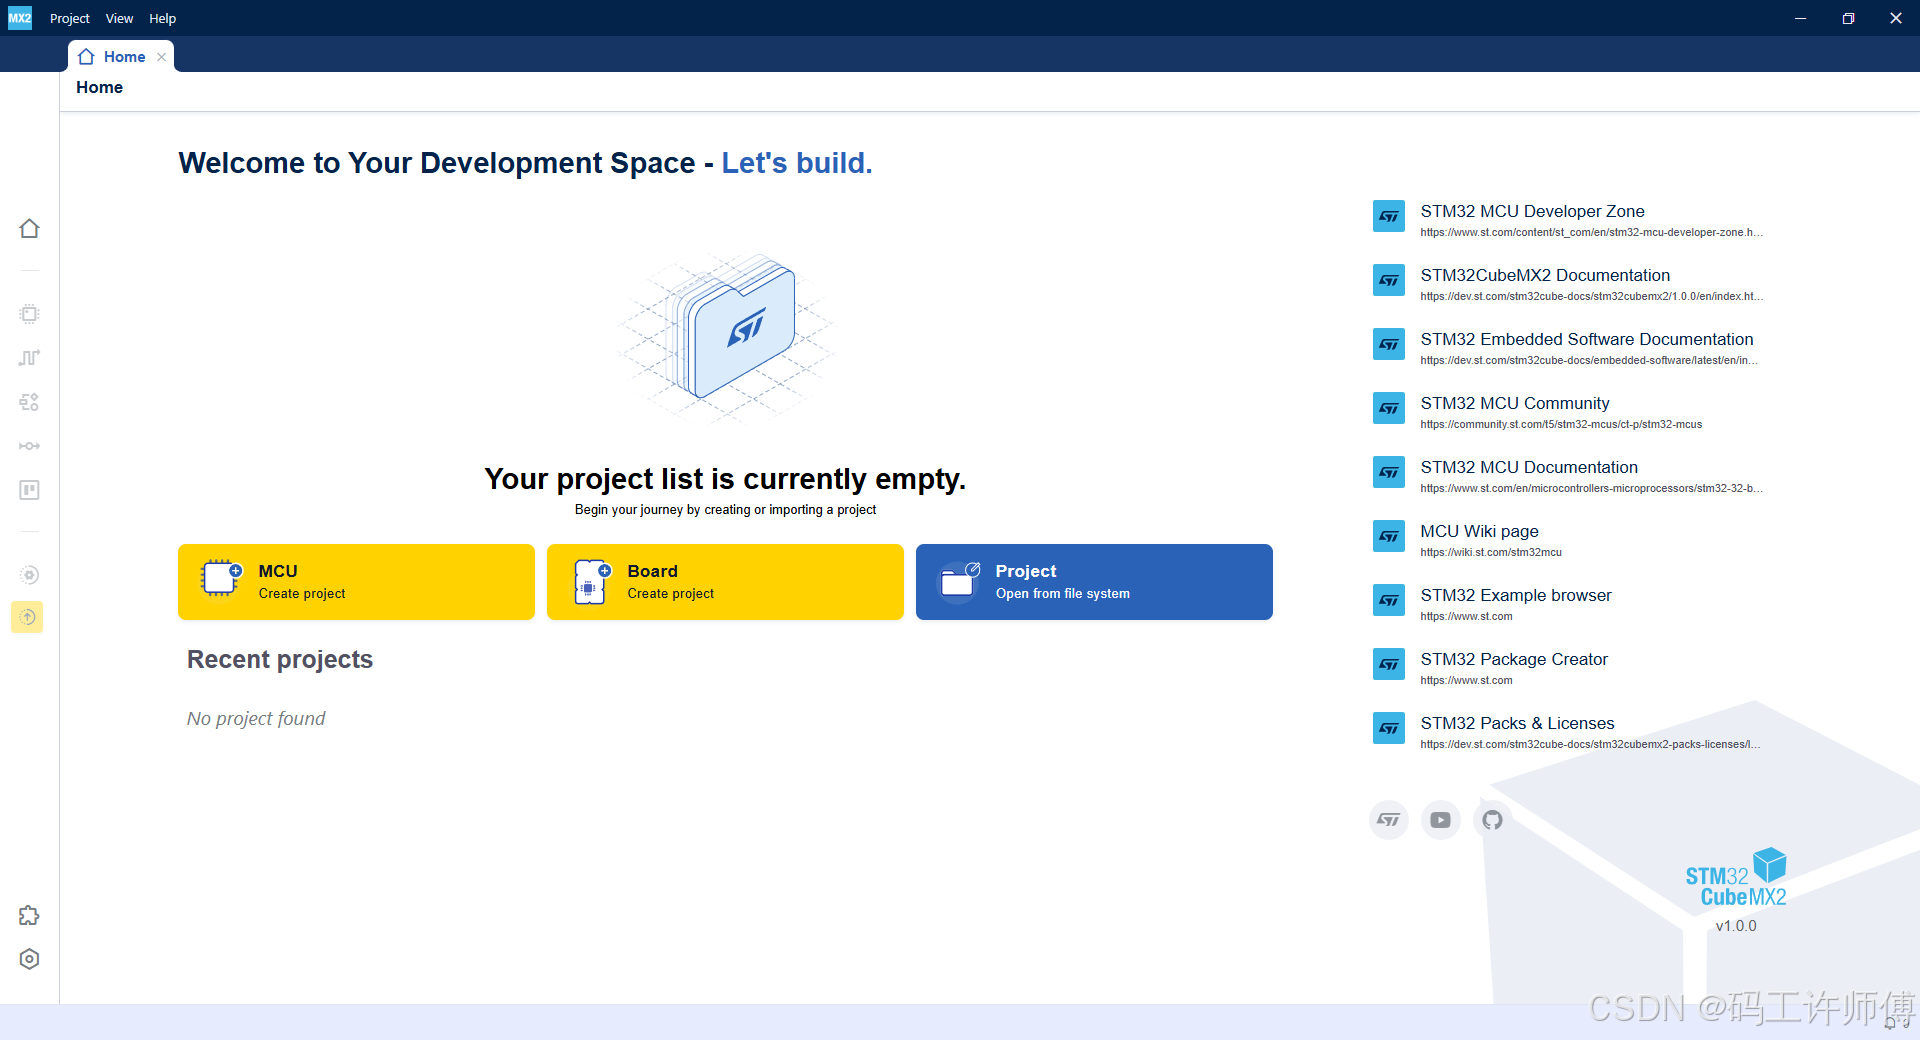The image size is (1920, 1040).
Task: Click ST icon beside STM32 Packs & Licenses
Action: pyautogui.click(x=1389, y=728)
